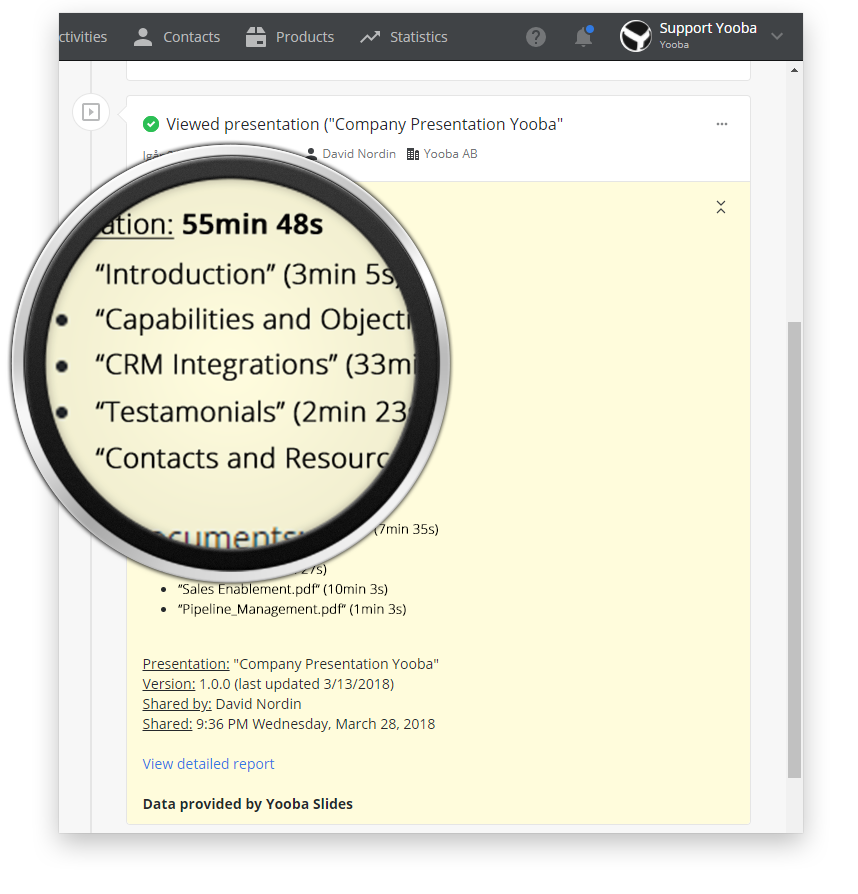The width and height of the screenshot is (858, 894).
Task: Expand the Support Yooba account dropdown
Action: [776, 36]
